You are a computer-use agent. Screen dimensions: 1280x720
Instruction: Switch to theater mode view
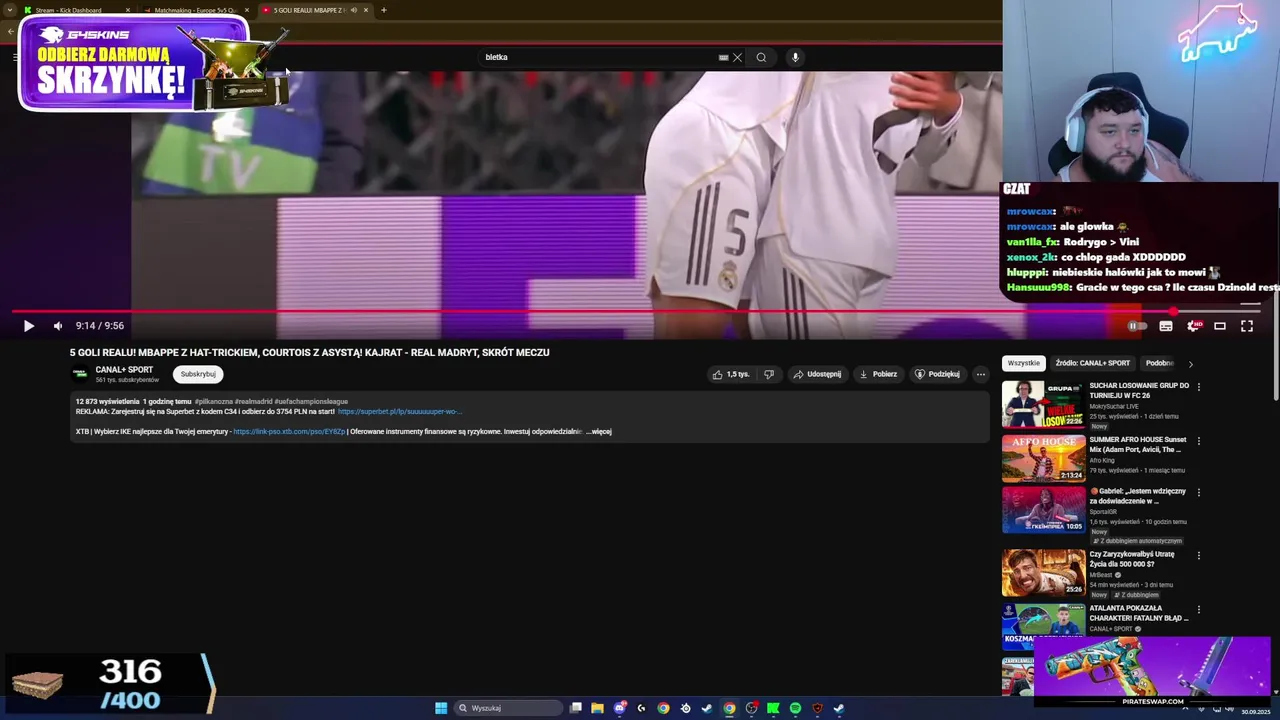(x=1220, y=325)
